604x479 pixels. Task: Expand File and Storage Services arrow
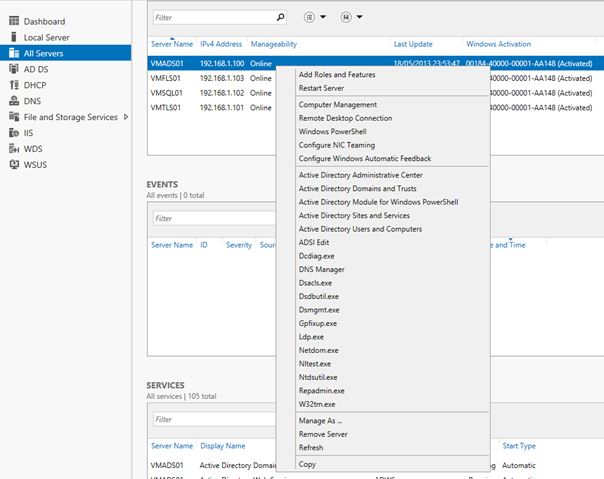(126, 117)
